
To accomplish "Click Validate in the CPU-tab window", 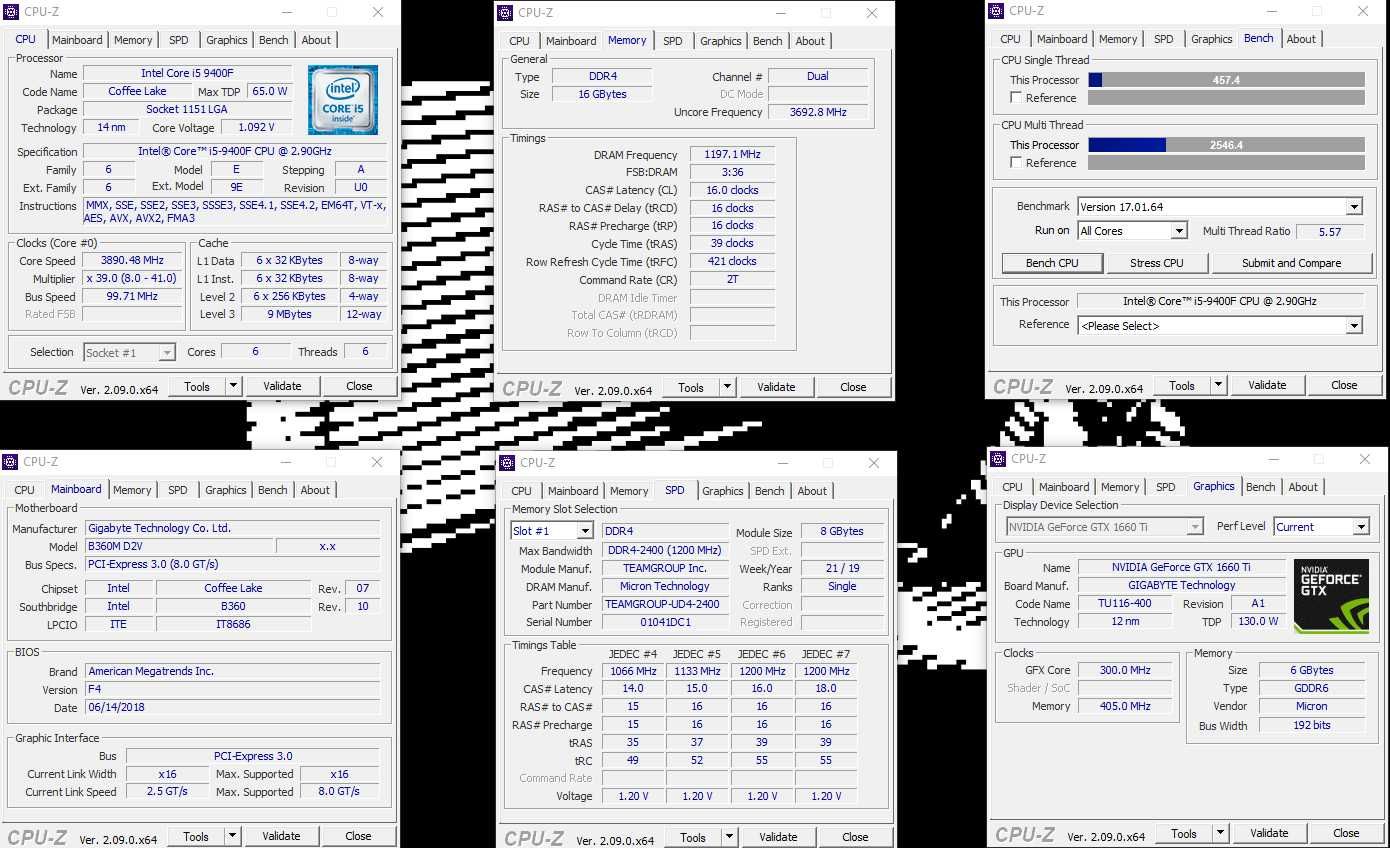I will point(282,386).
